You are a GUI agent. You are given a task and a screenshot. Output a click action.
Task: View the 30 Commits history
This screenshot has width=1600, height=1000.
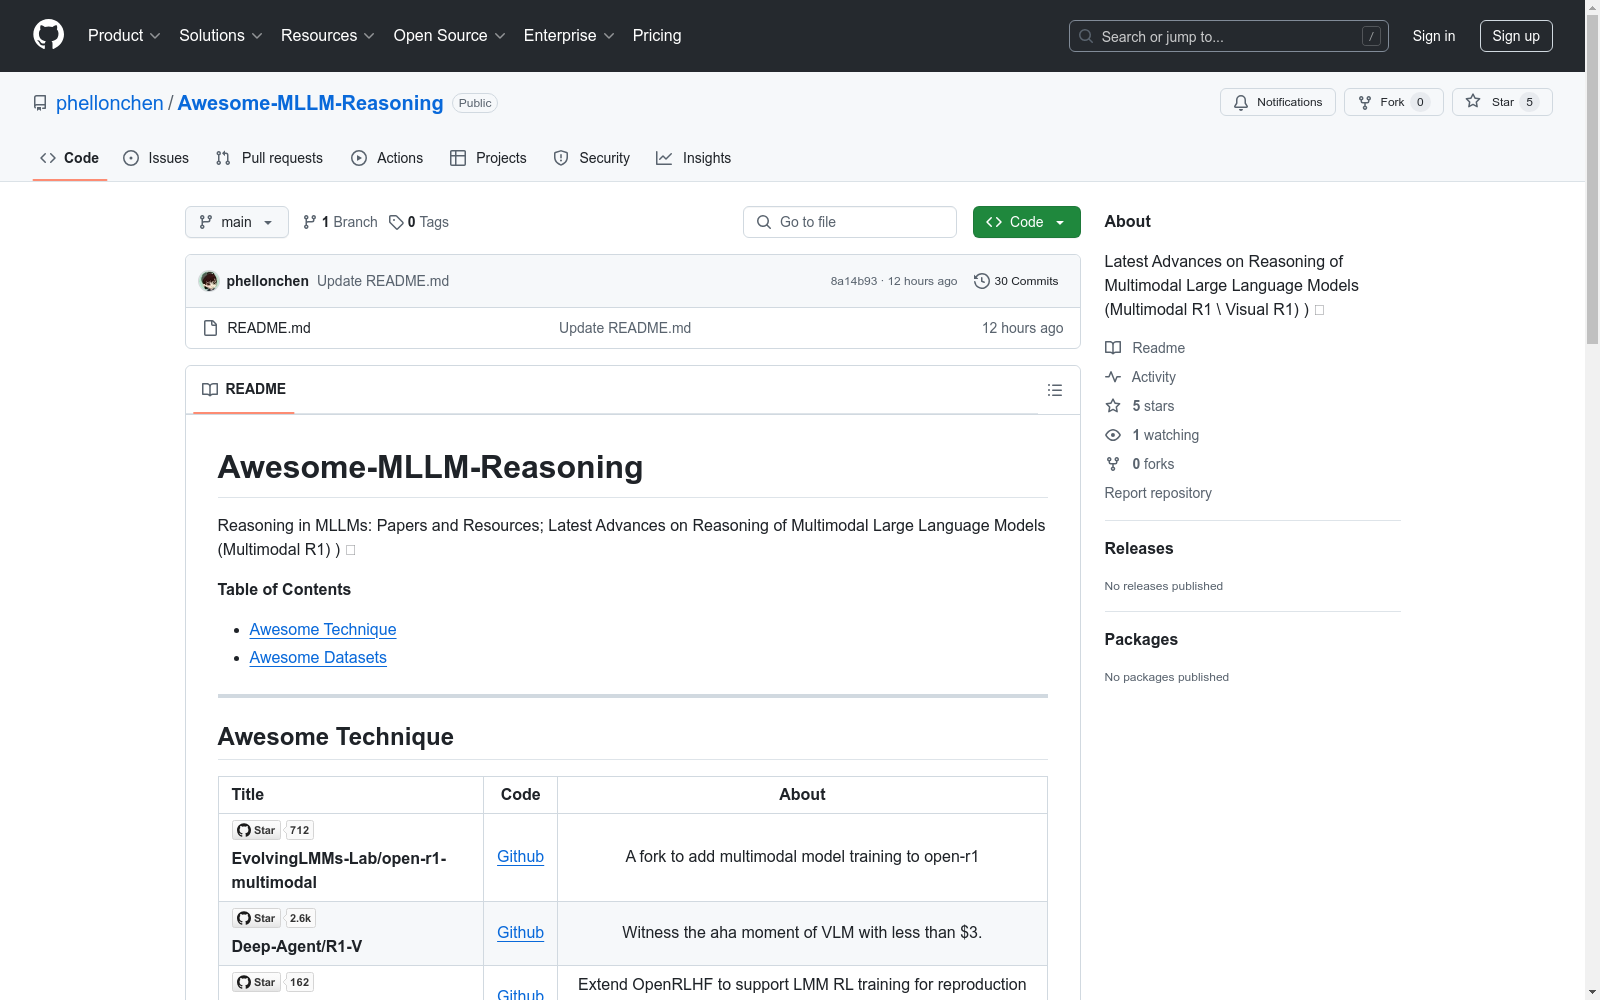tap(1016, 281)
